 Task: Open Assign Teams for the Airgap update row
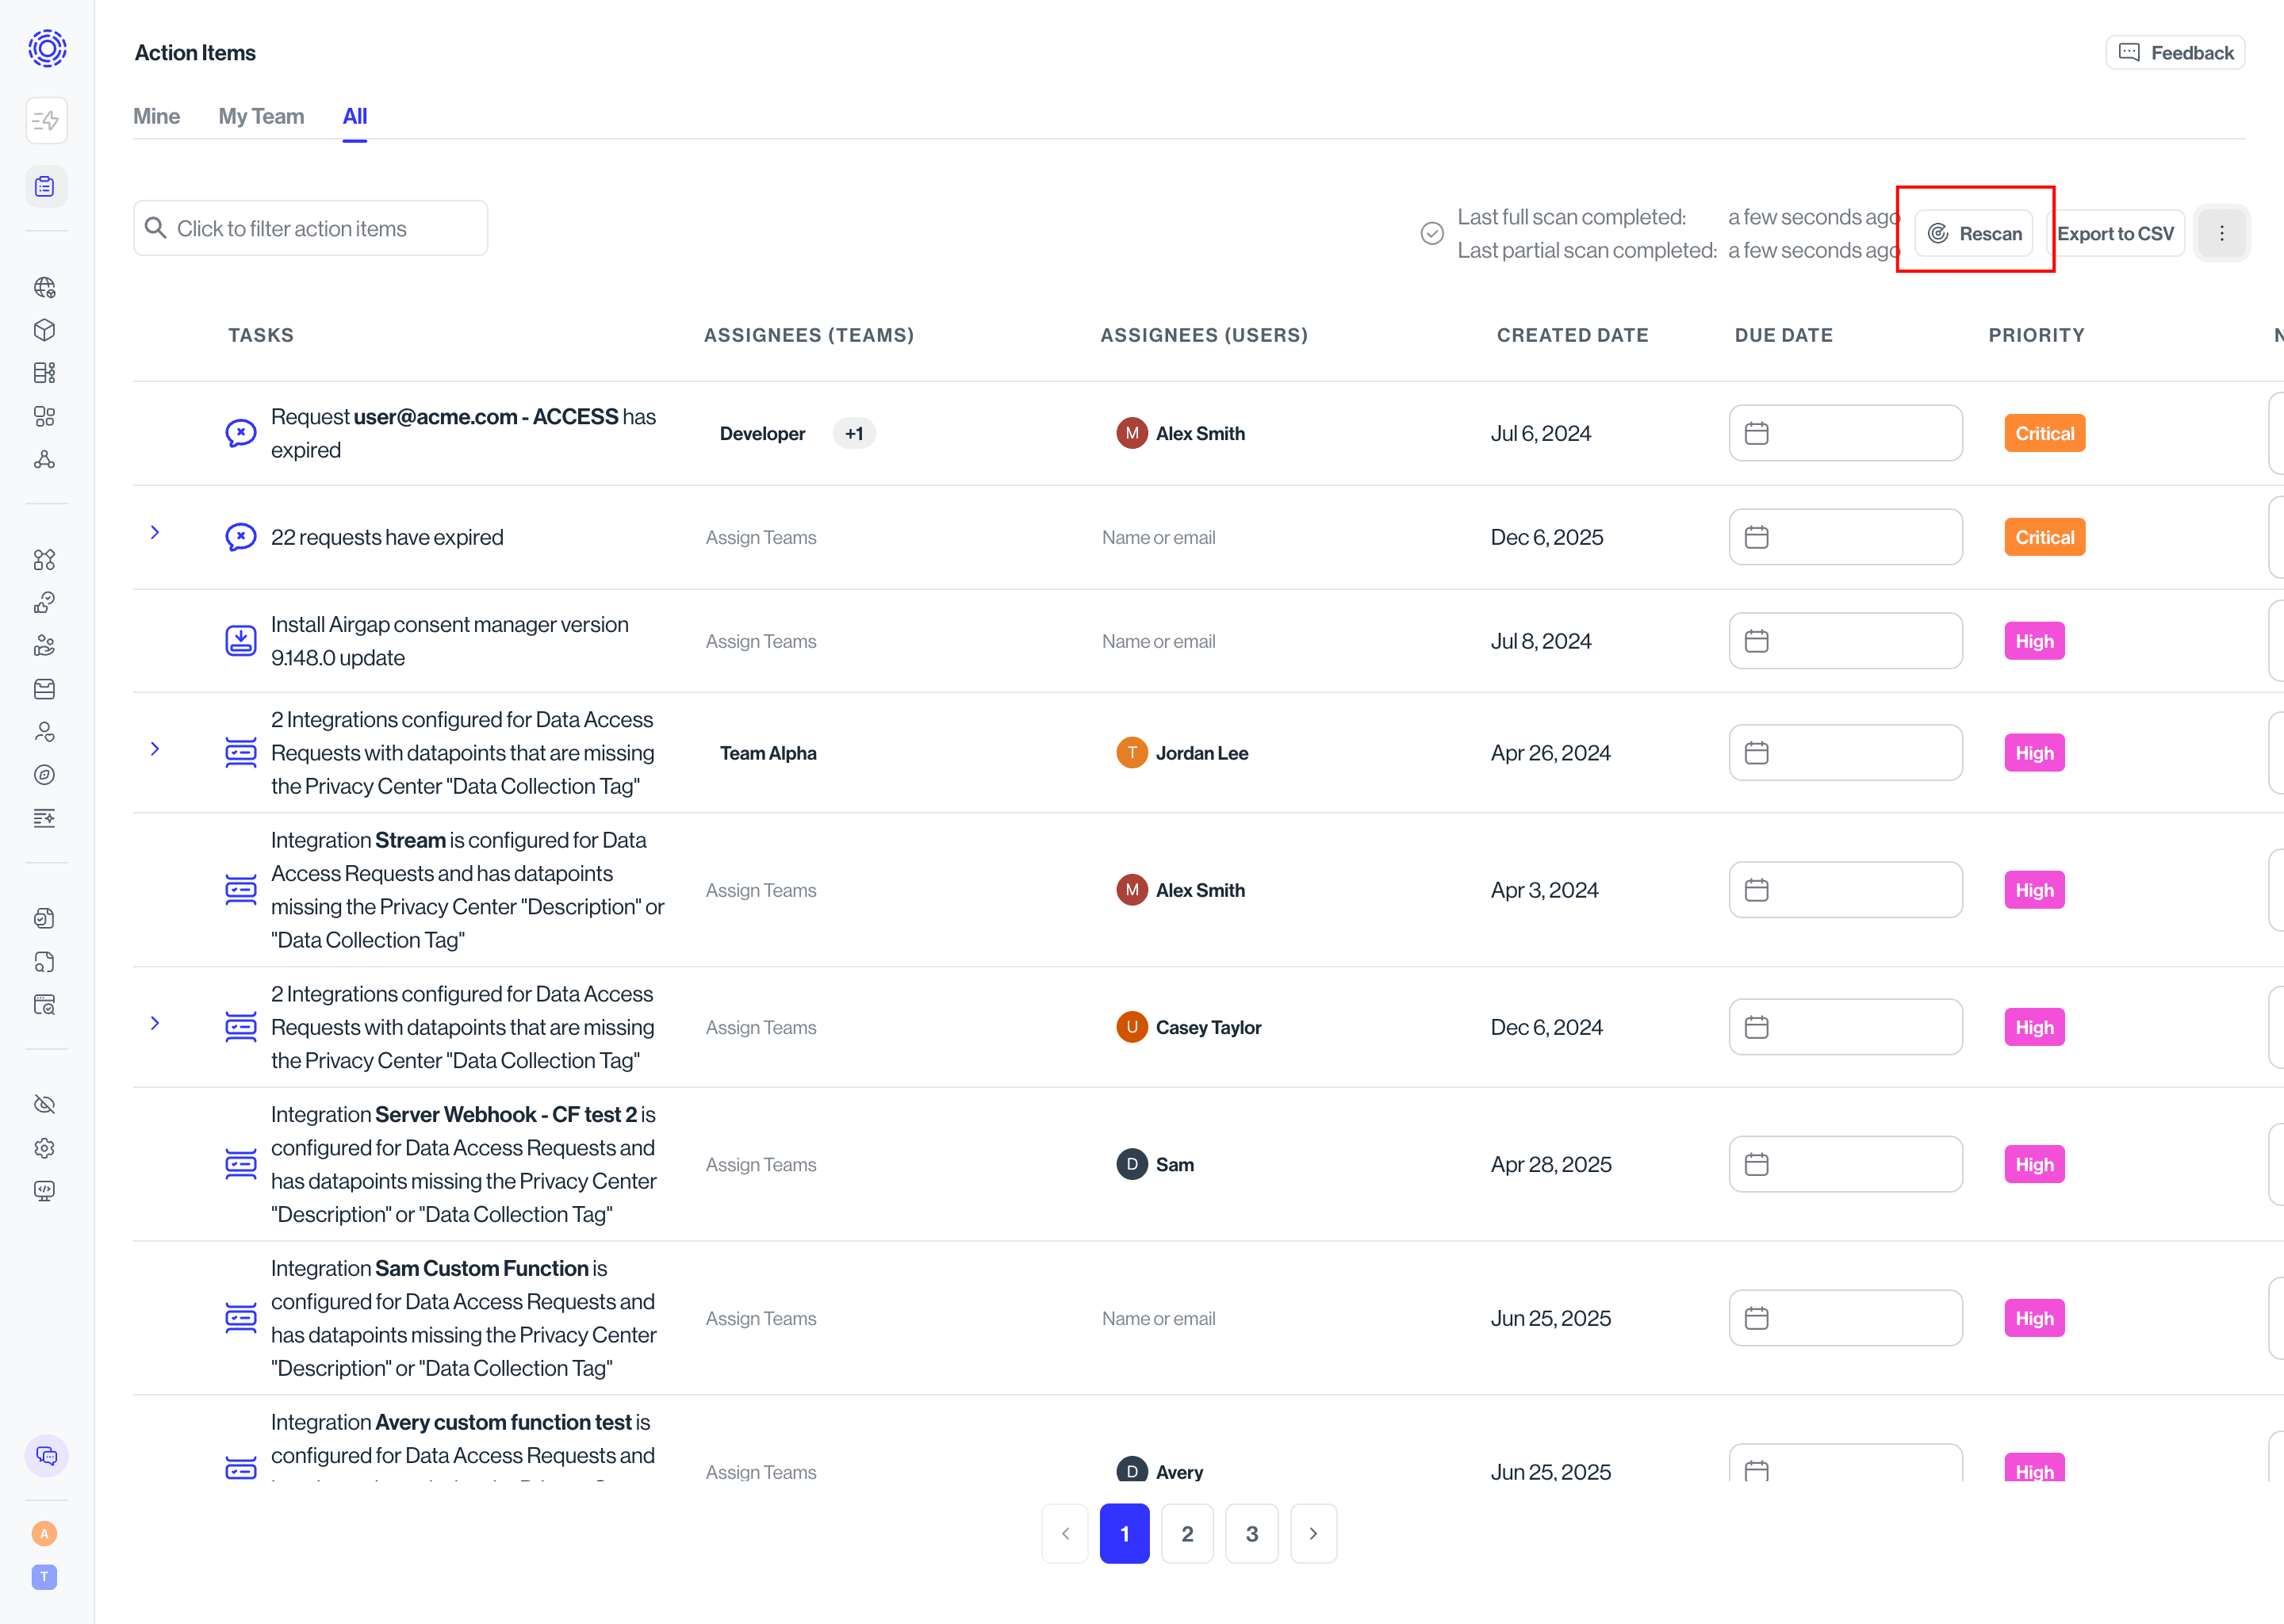click(761, 641)
